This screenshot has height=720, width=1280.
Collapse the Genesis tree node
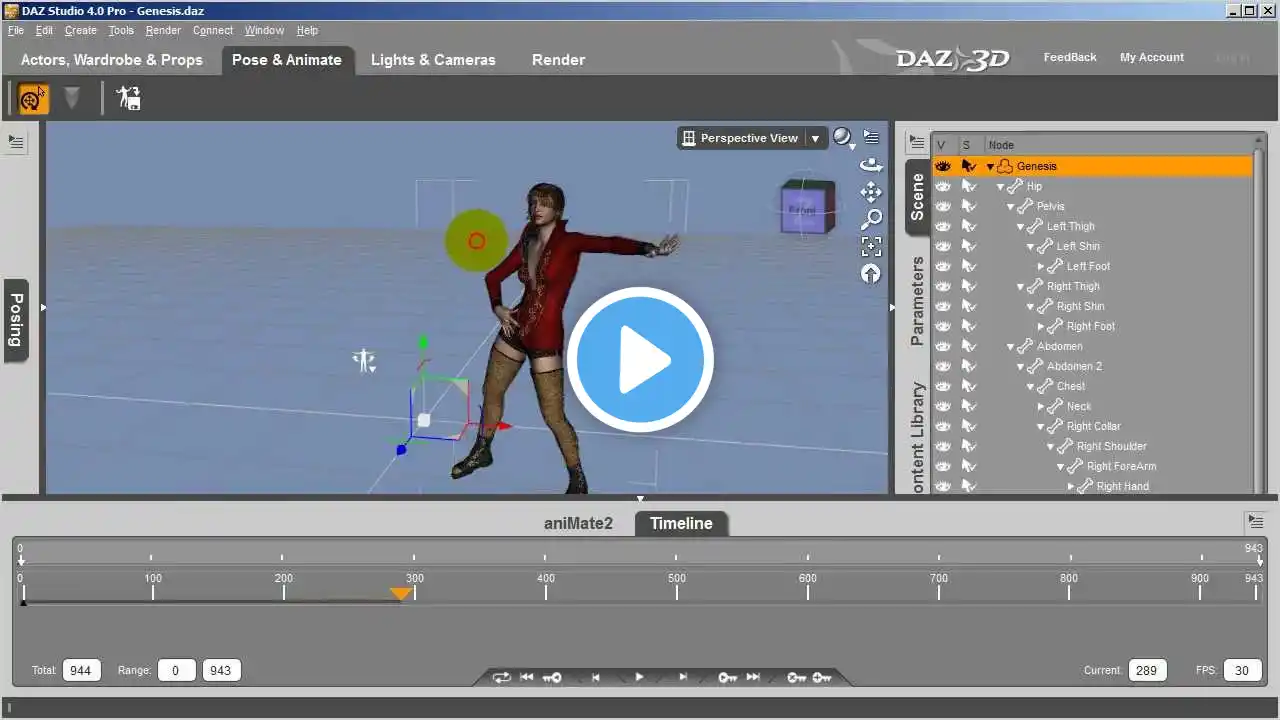pyautogui.click(x=990, y=167)
